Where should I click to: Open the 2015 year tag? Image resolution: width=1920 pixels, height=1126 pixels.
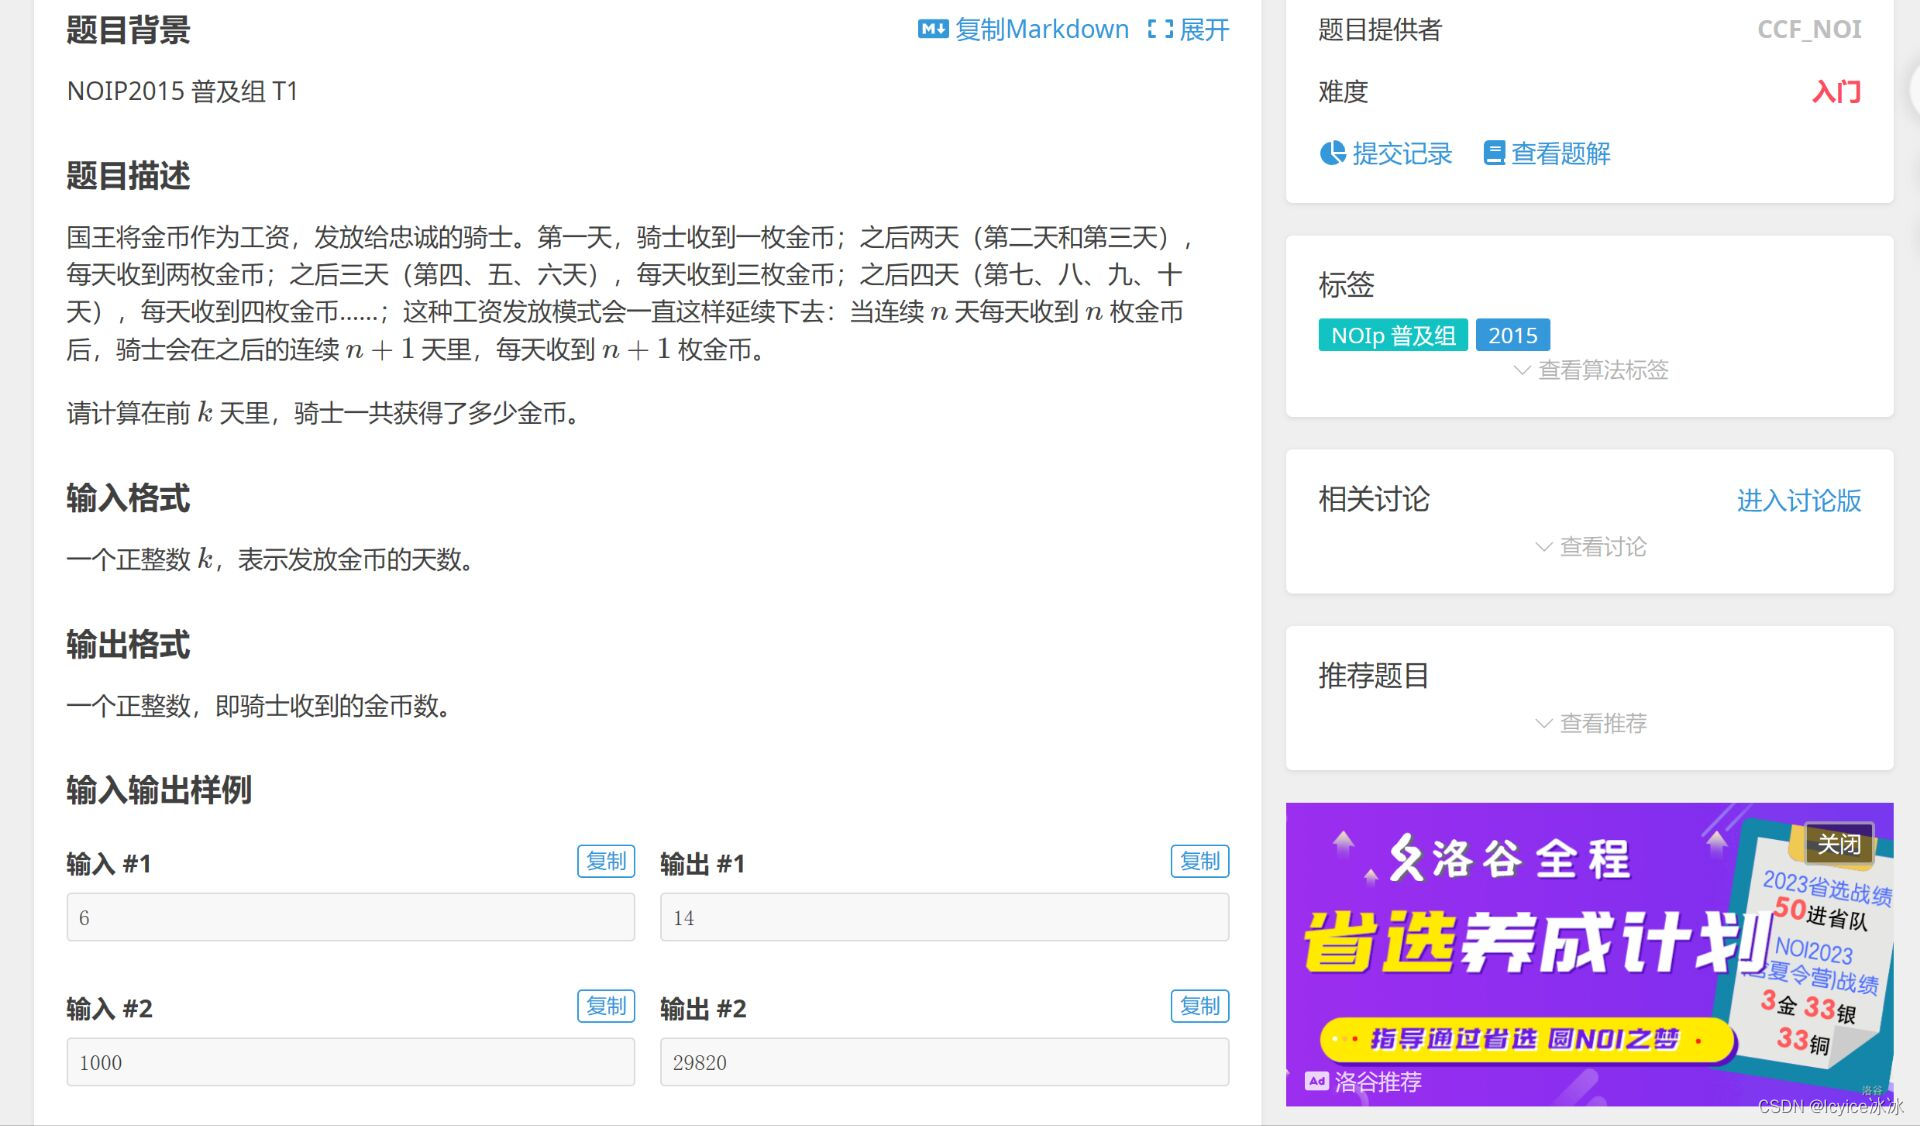(x=1512, y=335)
